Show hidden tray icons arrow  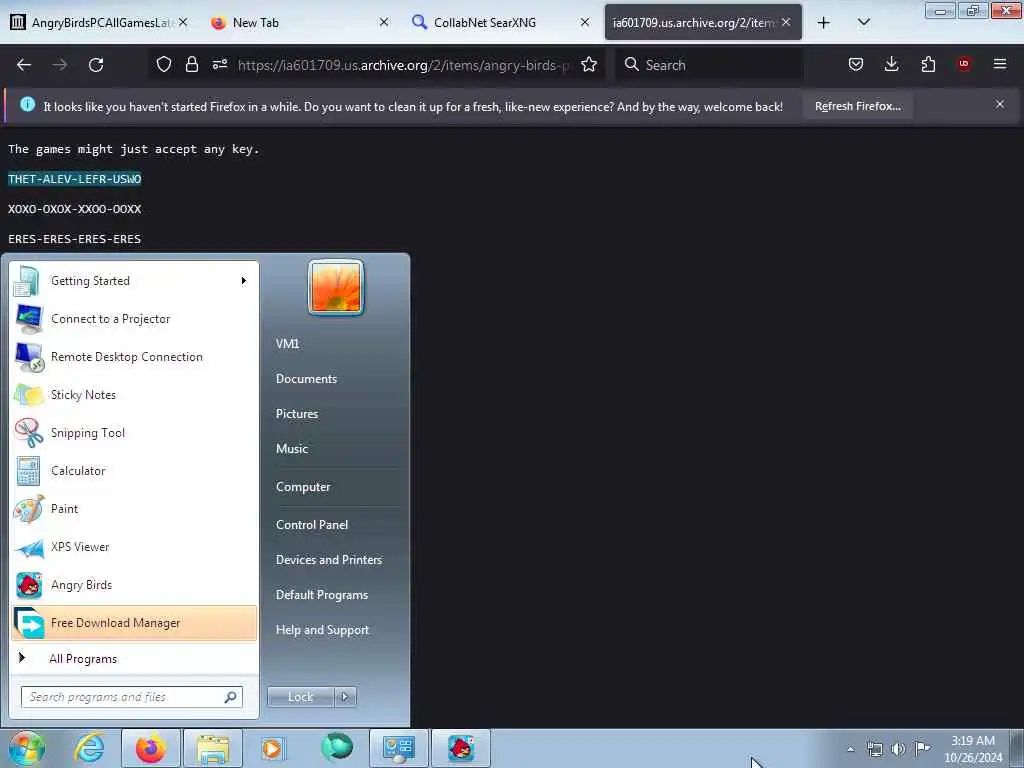pos(850,749)
